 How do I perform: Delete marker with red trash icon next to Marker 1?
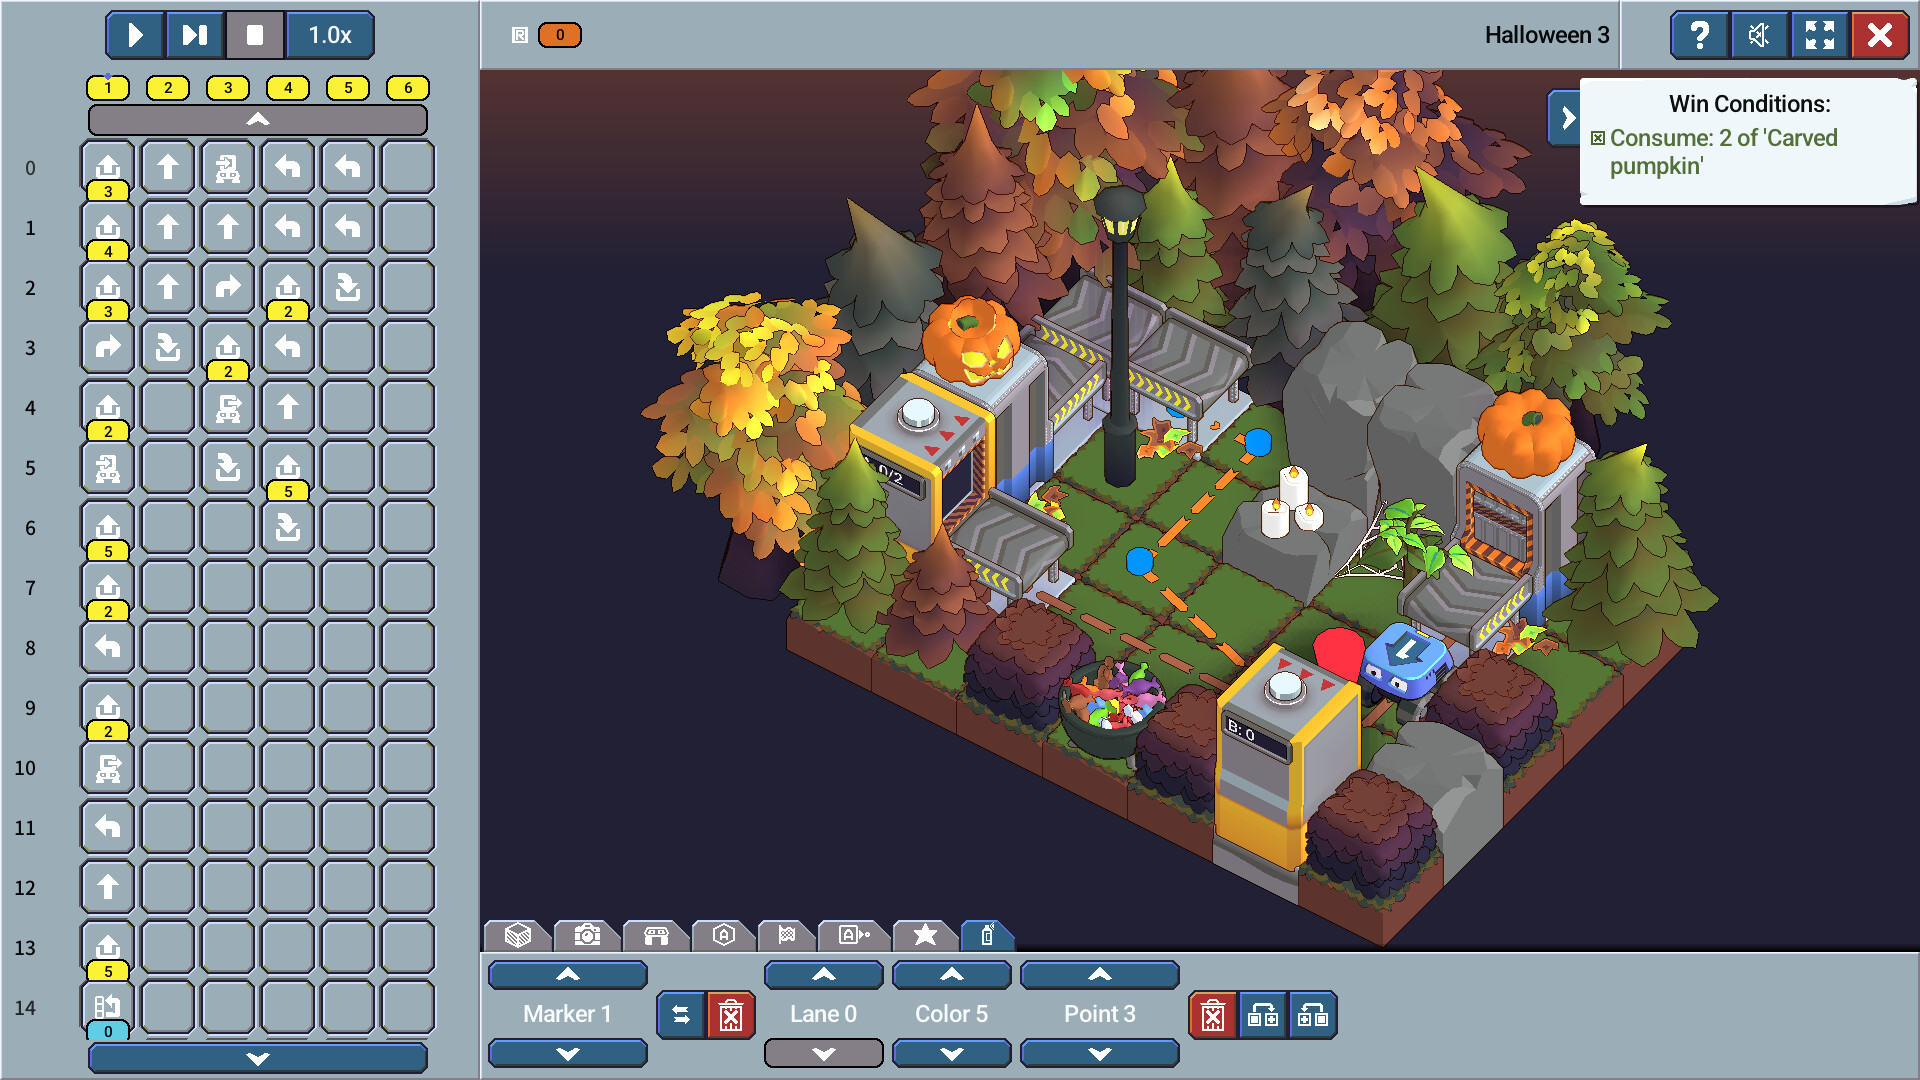point(731,1016)
